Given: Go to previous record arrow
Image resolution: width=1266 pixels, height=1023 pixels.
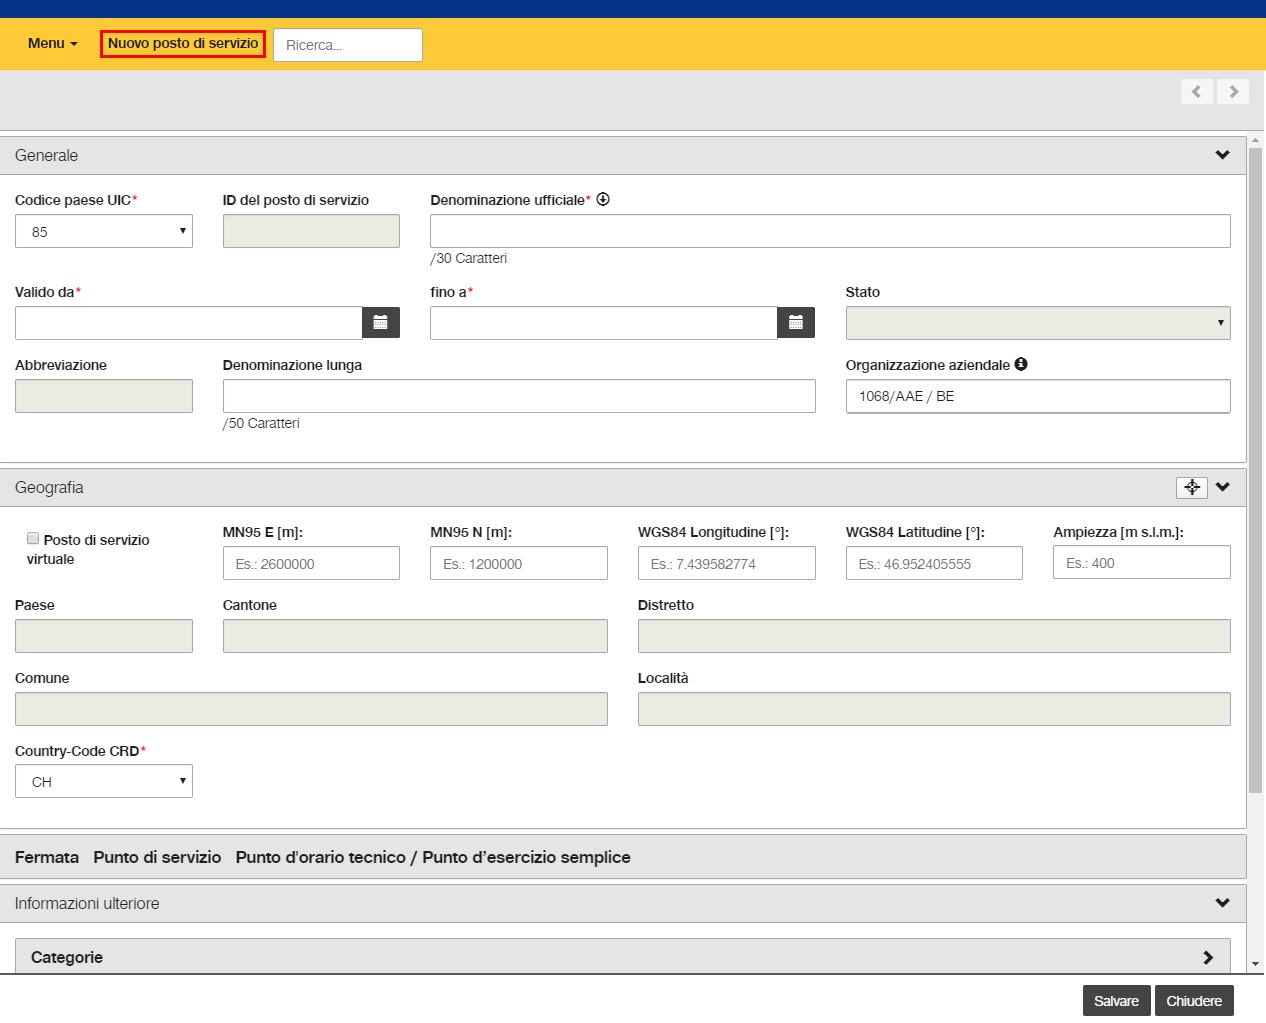Looking at the screenshot, I should pos(1197,91).
